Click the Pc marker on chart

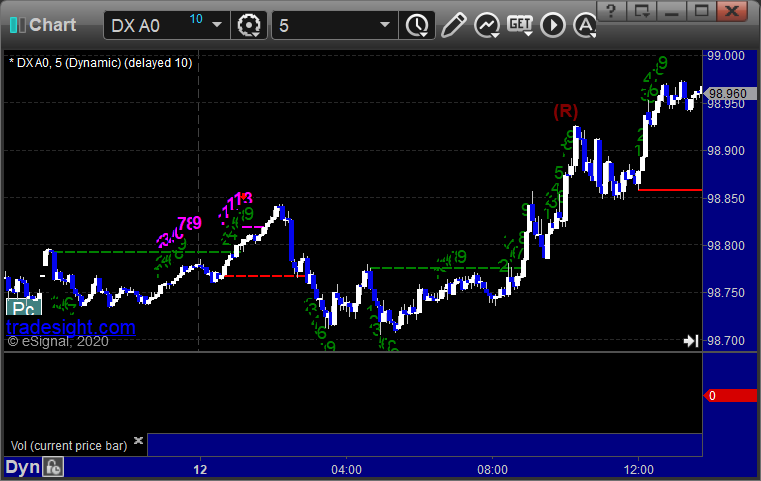click(x=23, y=308)
